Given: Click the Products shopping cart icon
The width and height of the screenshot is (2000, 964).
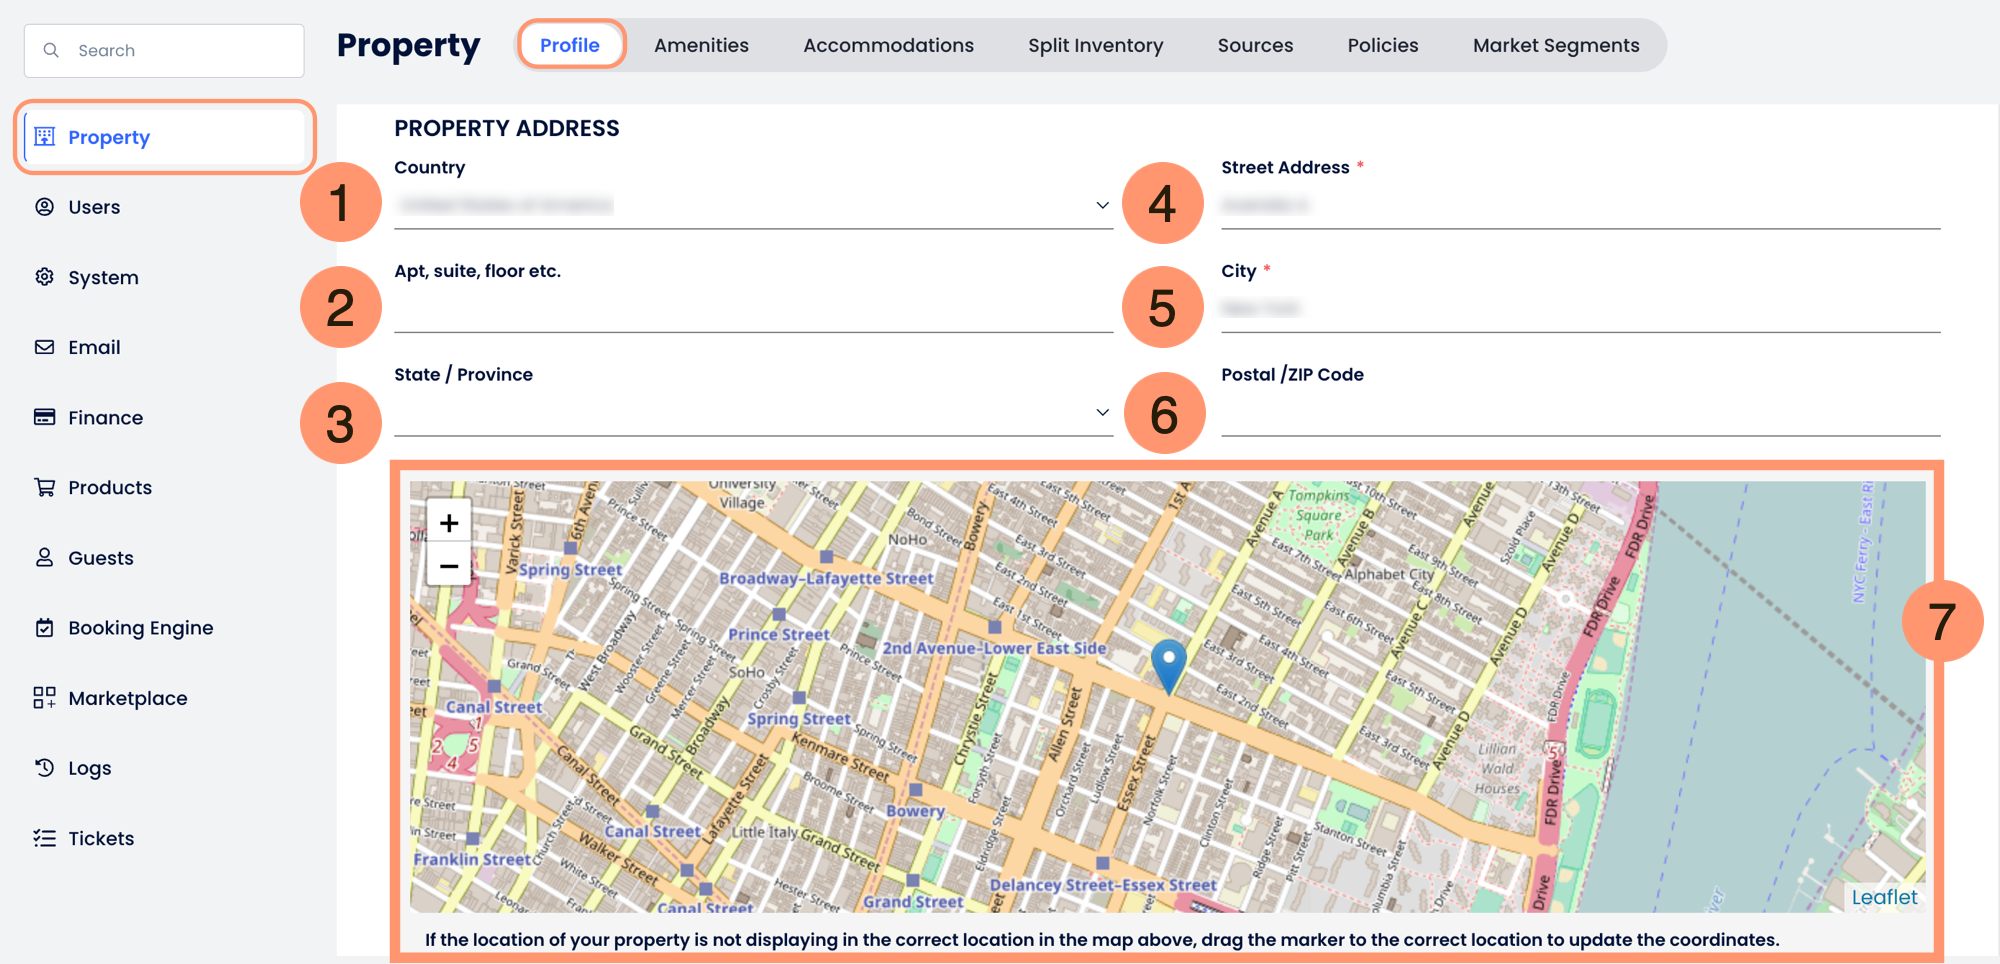Looking at the screenshot, I should click(45, 487).
